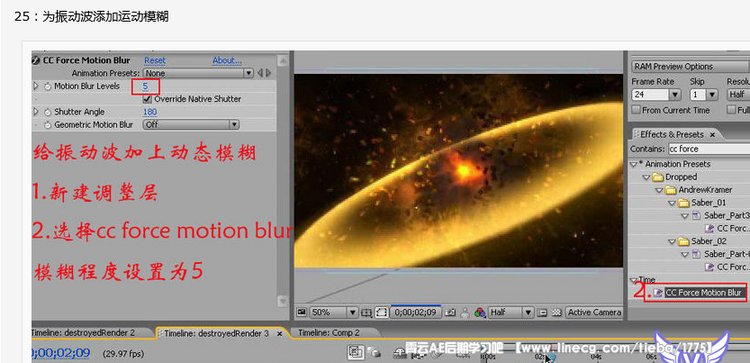Click the timeline current time 0;00;02;09
Viewport: 750px width, 363px height.
tap(61, 353)
